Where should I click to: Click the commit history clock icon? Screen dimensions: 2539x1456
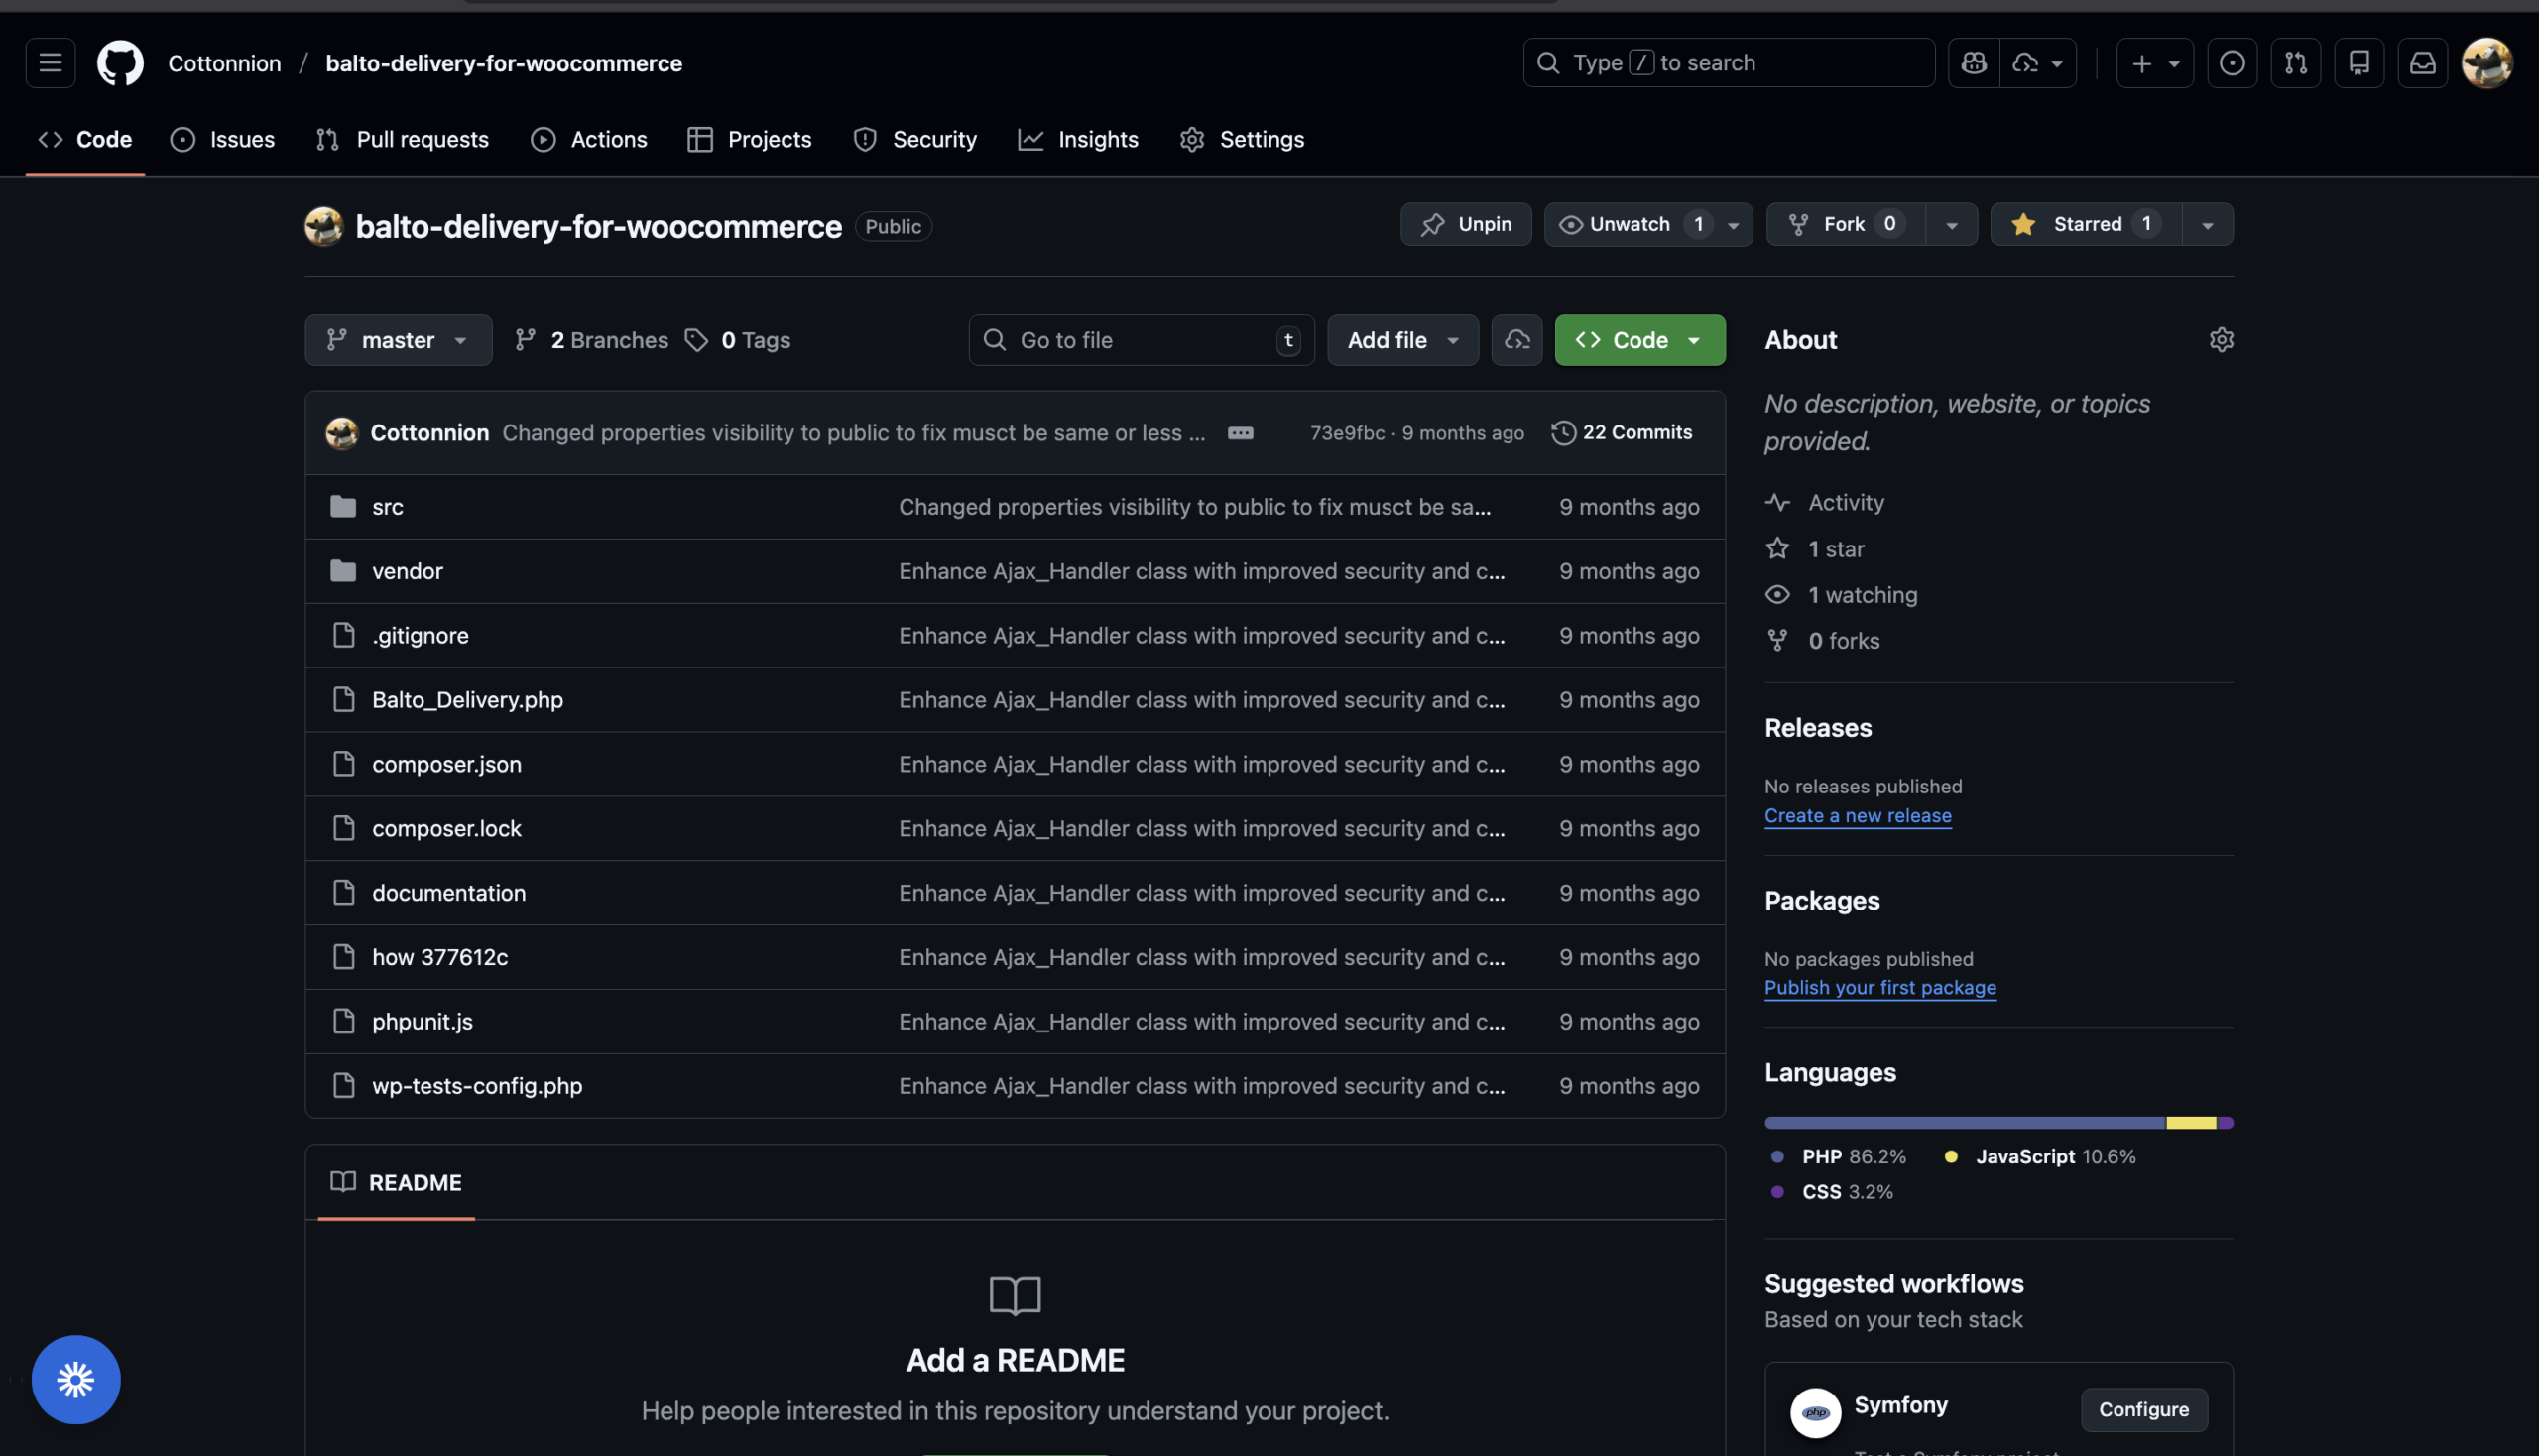1563,432
